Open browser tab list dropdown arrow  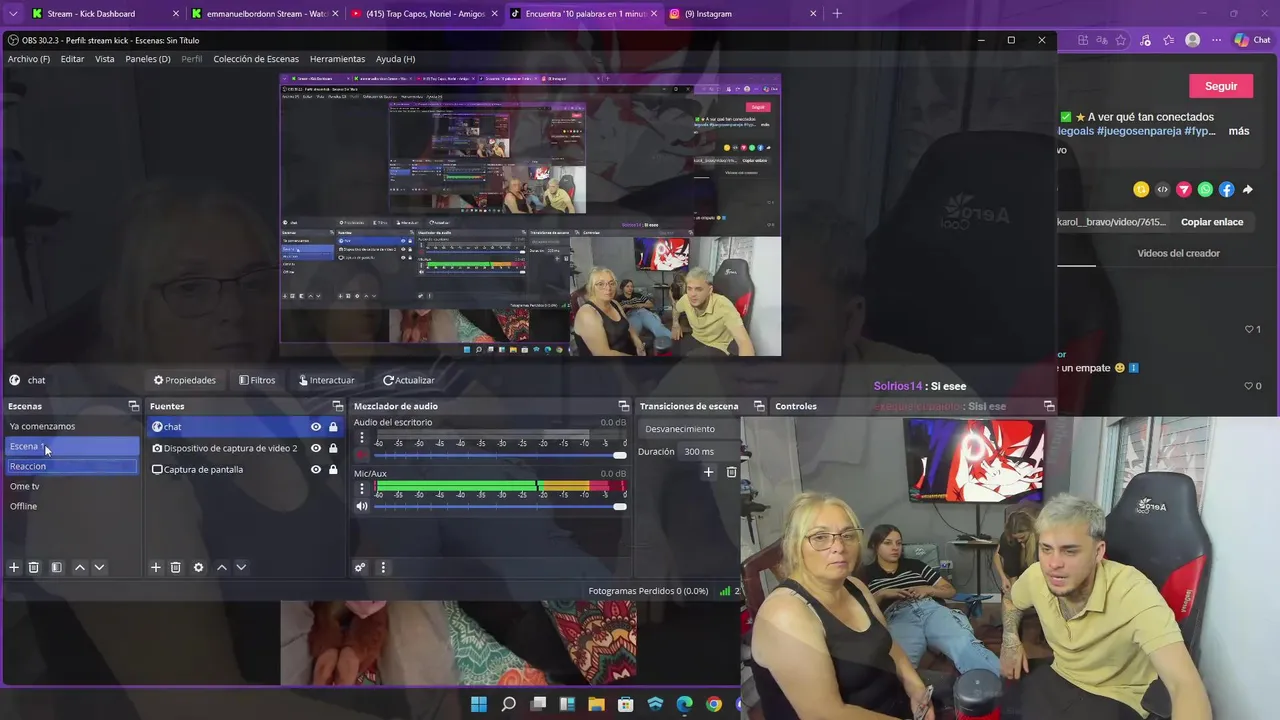[12, 14]
